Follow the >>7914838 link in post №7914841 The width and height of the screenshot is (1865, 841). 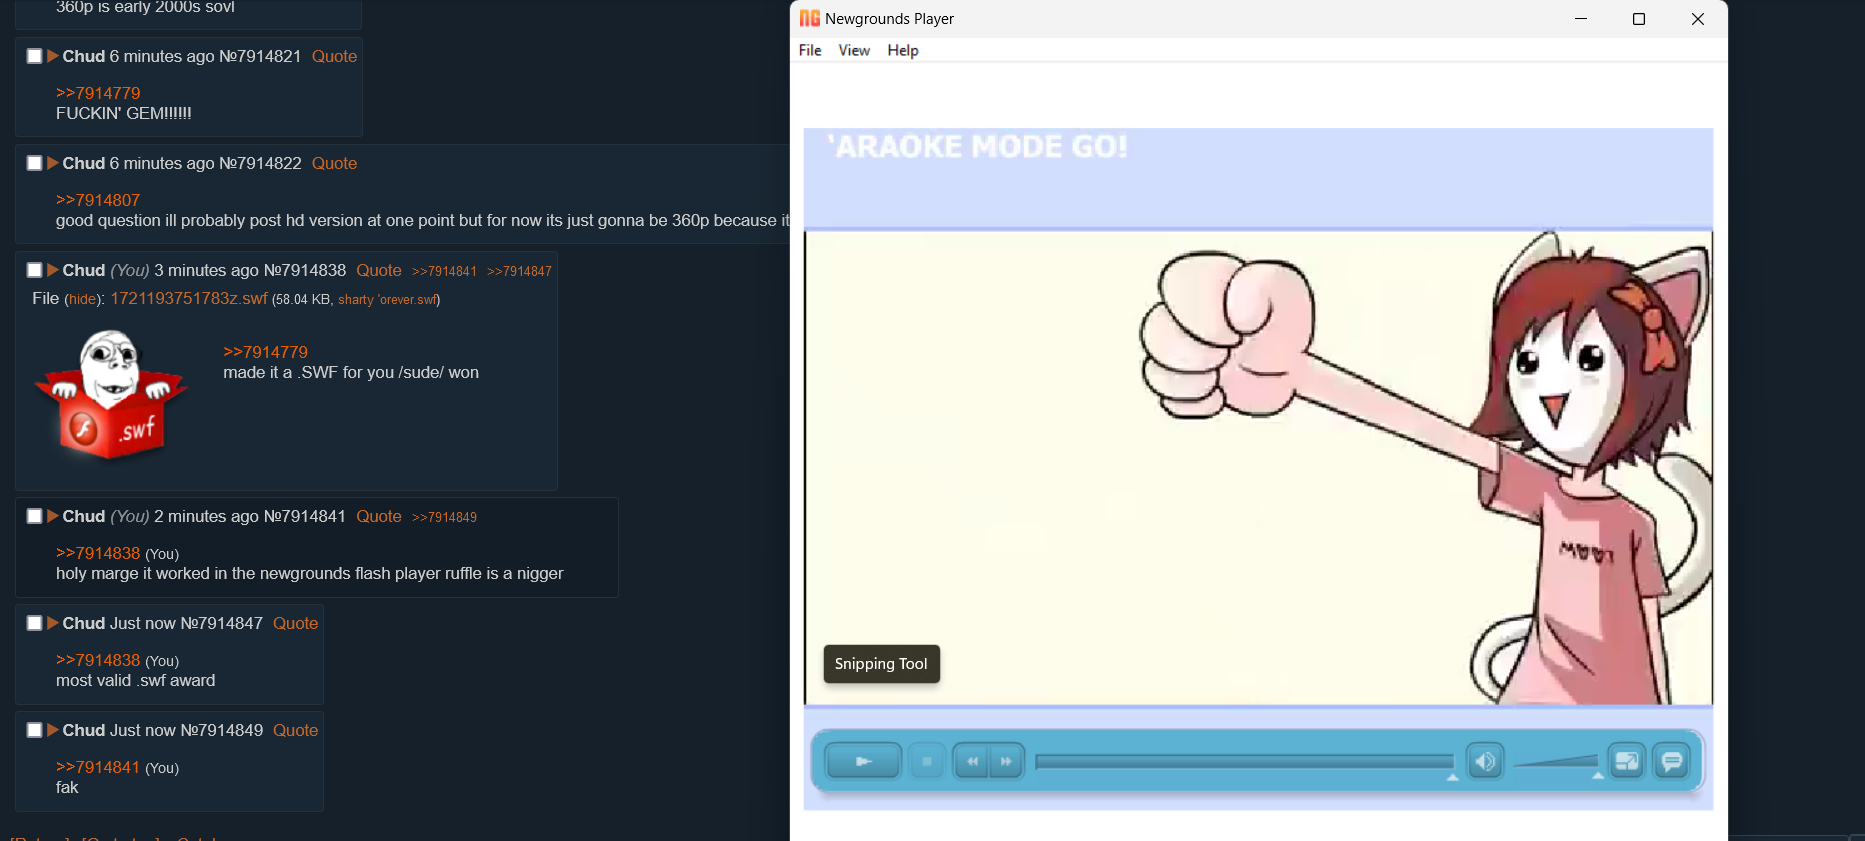pos(98,553)
